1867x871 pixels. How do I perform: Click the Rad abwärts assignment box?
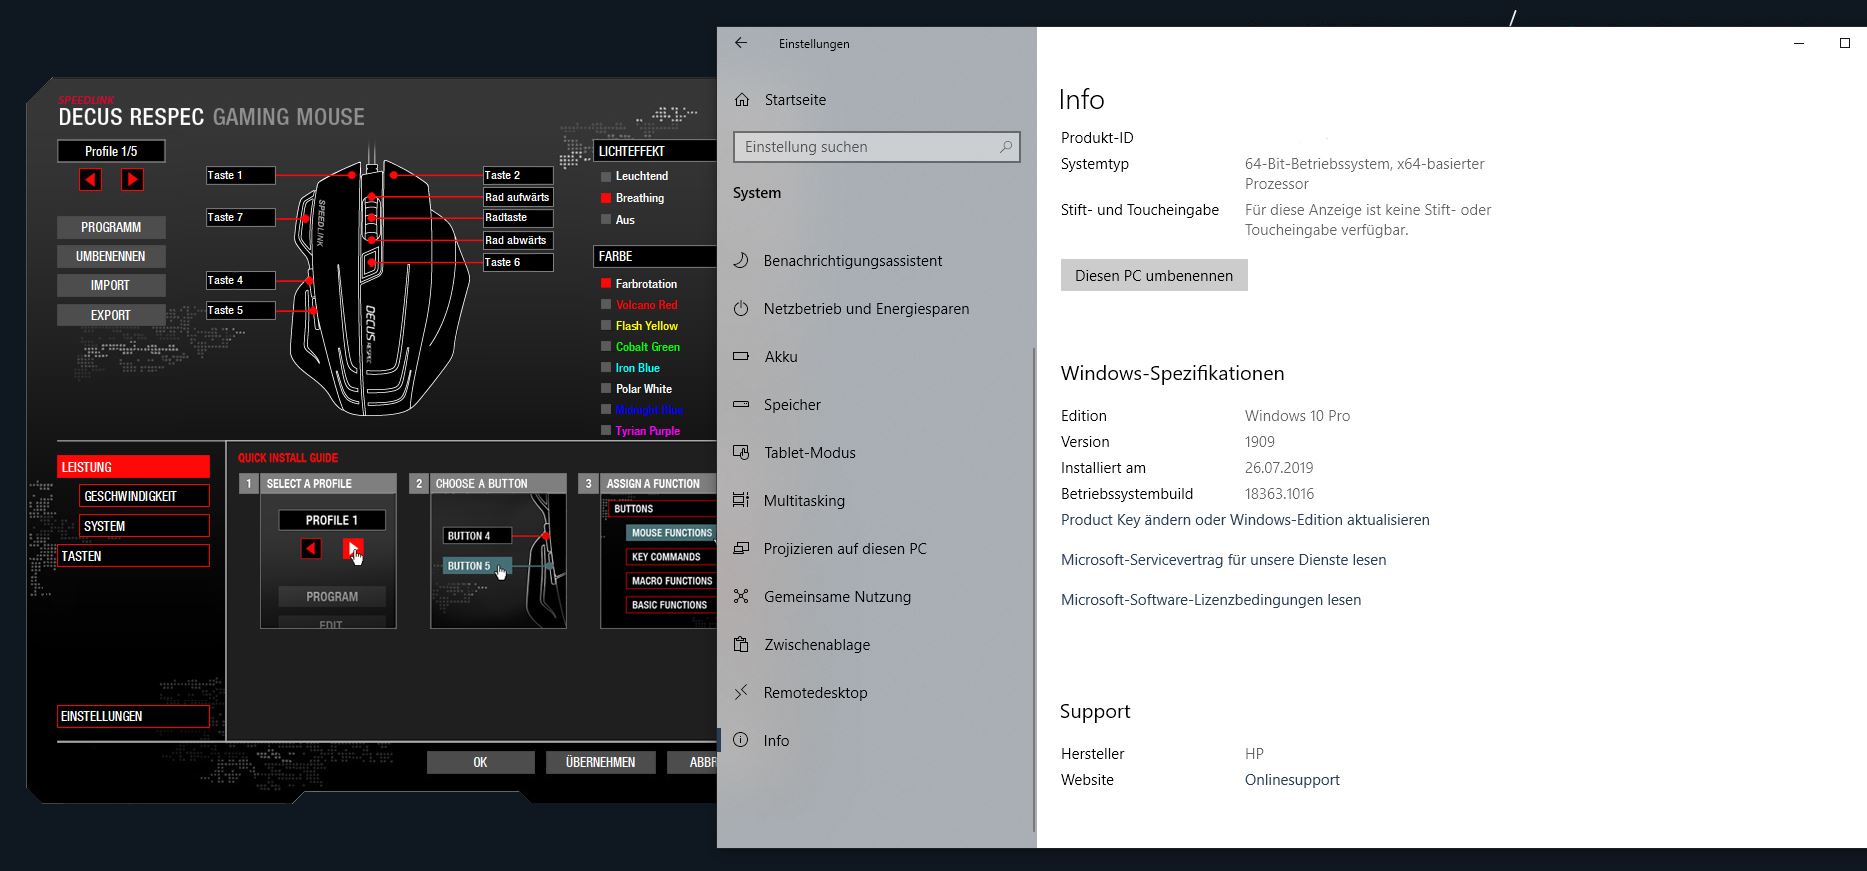(518, 240)
